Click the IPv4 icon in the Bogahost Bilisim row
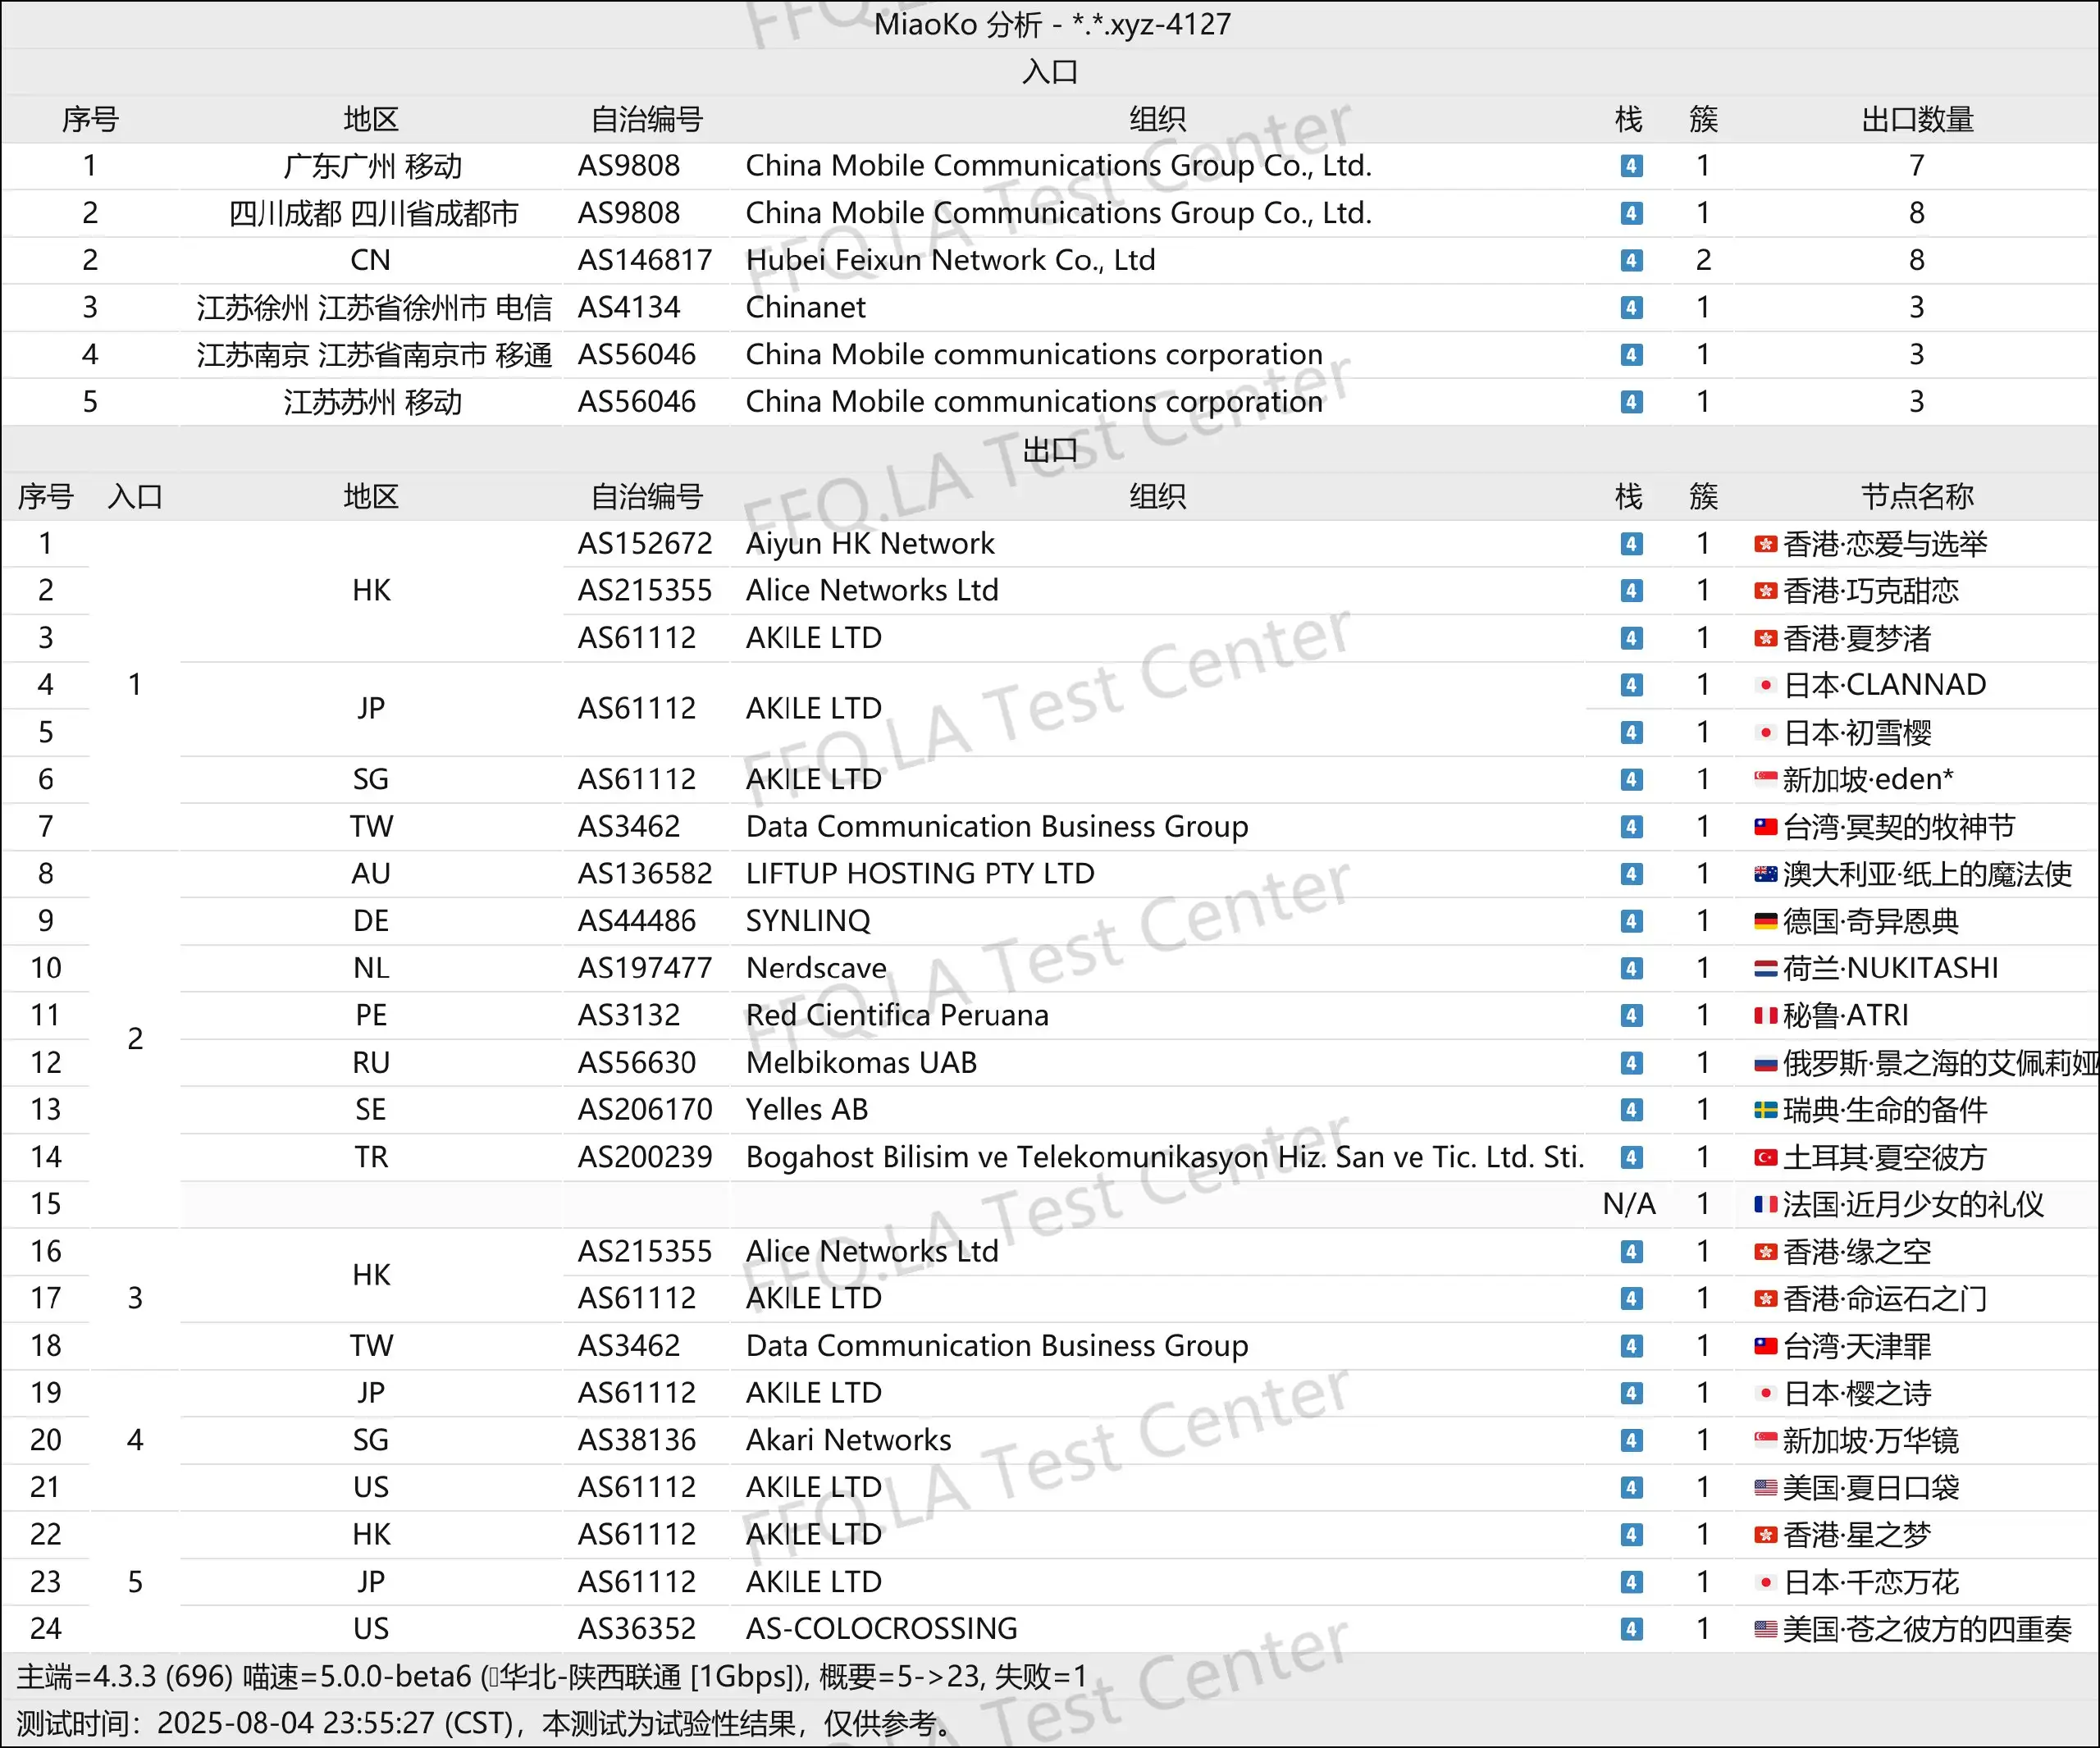 point(1631,1157)
